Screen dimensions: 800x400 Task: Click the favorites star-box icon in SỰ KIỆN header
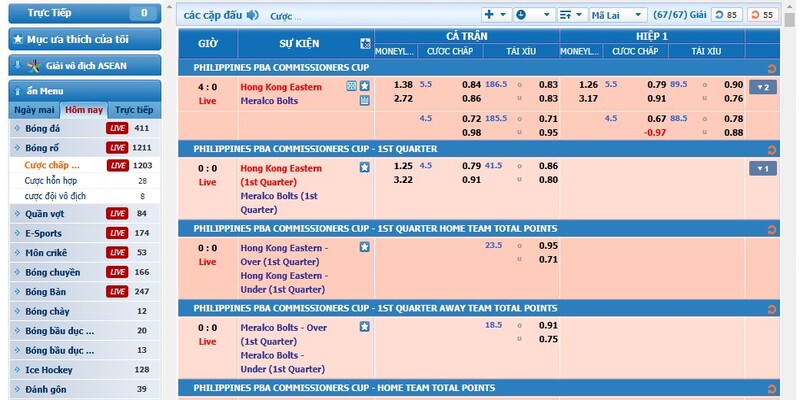coord(365,44)
